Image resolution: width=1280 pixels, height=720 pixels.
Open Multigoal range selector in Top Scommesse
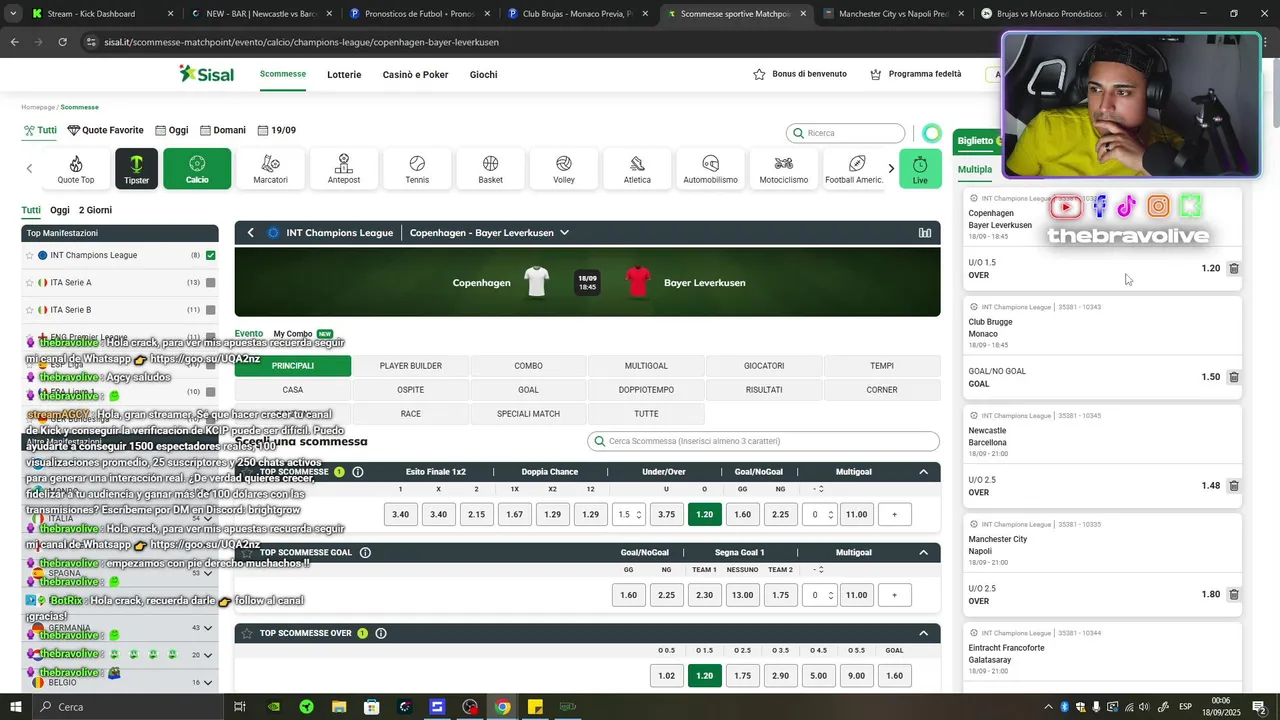coord(819,514)
